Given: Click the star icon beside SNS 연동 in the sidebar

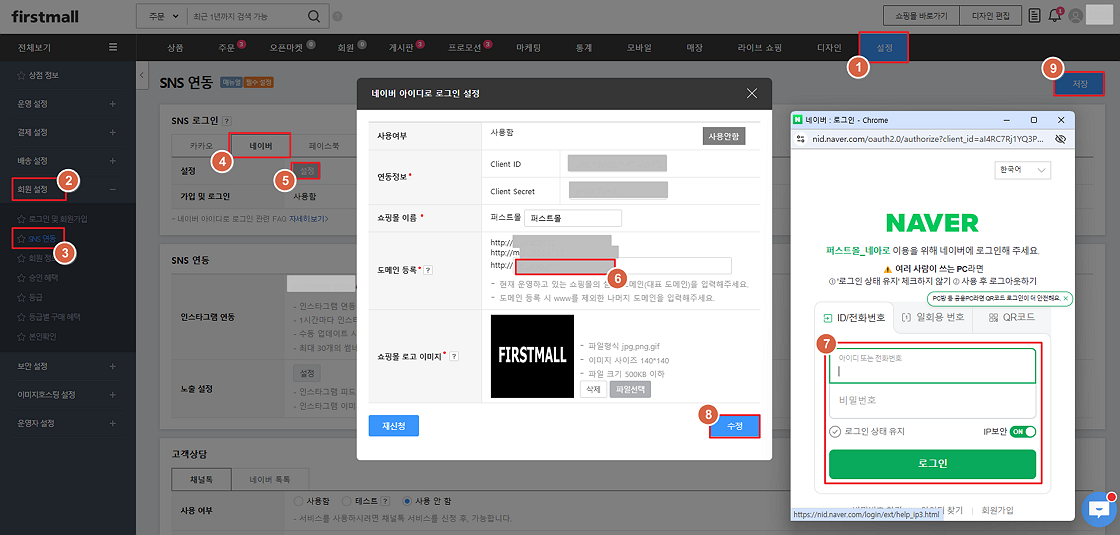Looking at the screenshot, I should coord(21,237).
